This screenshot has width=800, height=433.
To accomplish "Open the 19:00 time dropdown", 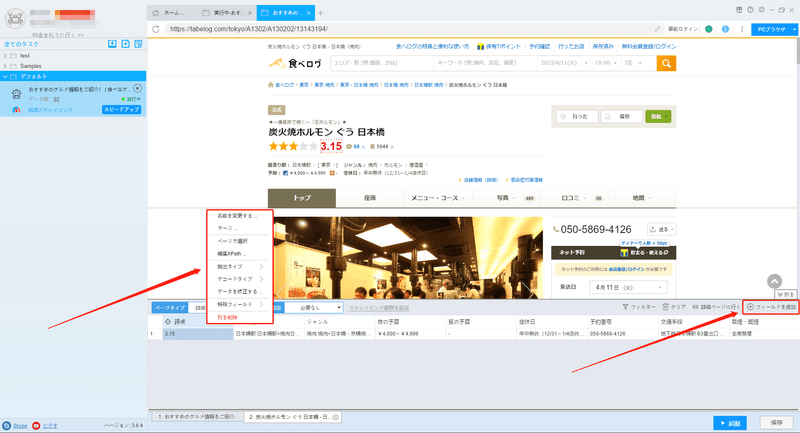I will click(607, 63).
